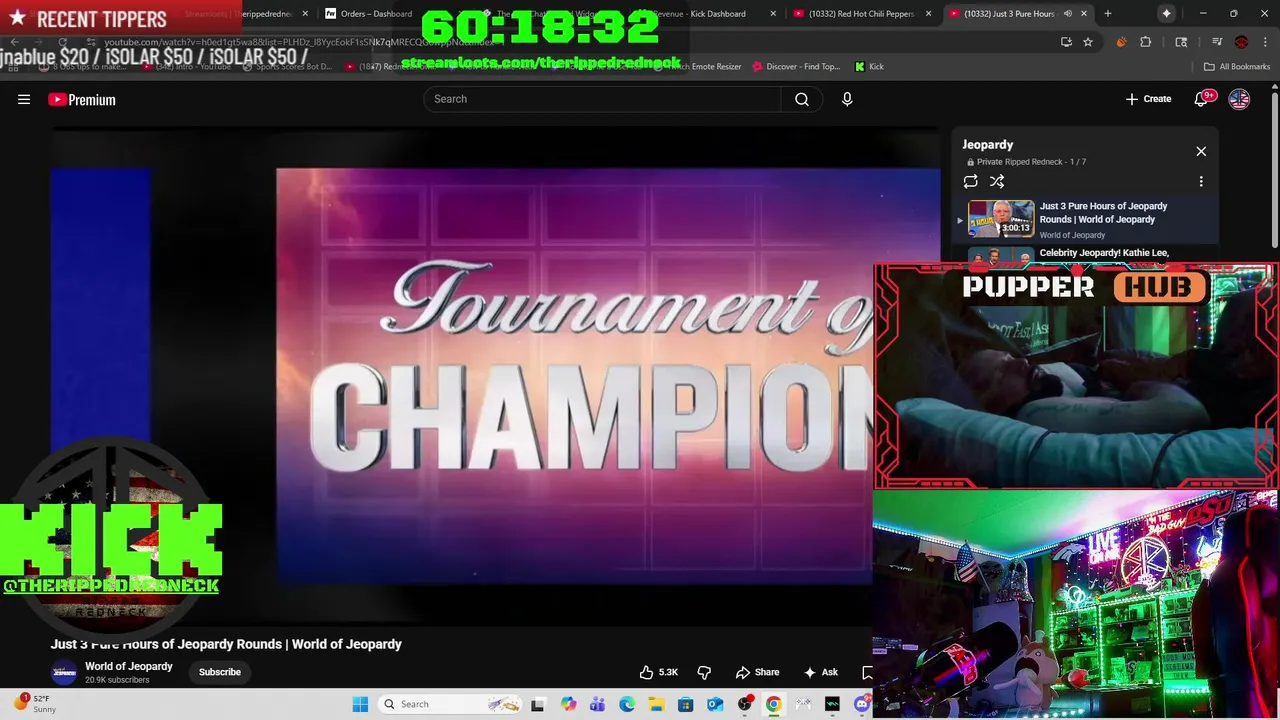This screenshot has width=1280, height=720.
Task: Click the Windows taskbar Search box
Action: tap(450, 704)
